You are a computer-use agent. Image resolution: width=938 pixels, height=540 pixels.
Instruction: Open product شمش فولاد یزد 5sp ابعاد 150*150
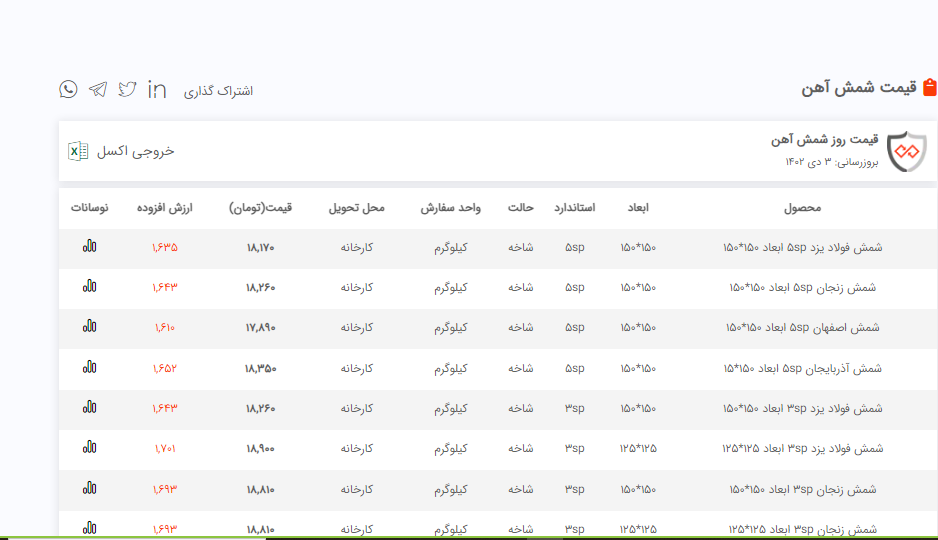point(802,247)
